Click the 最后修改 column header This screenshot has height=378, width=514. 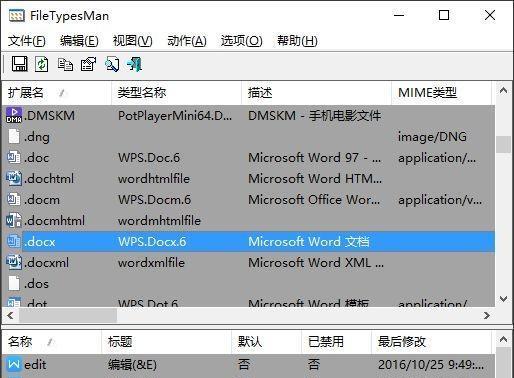(431, 342)
